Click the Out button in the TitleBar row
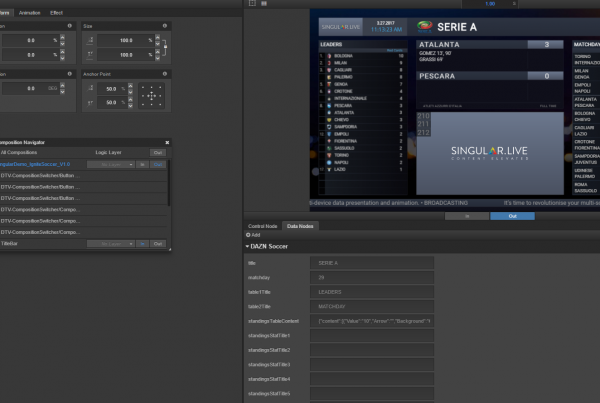 point(158,244)
